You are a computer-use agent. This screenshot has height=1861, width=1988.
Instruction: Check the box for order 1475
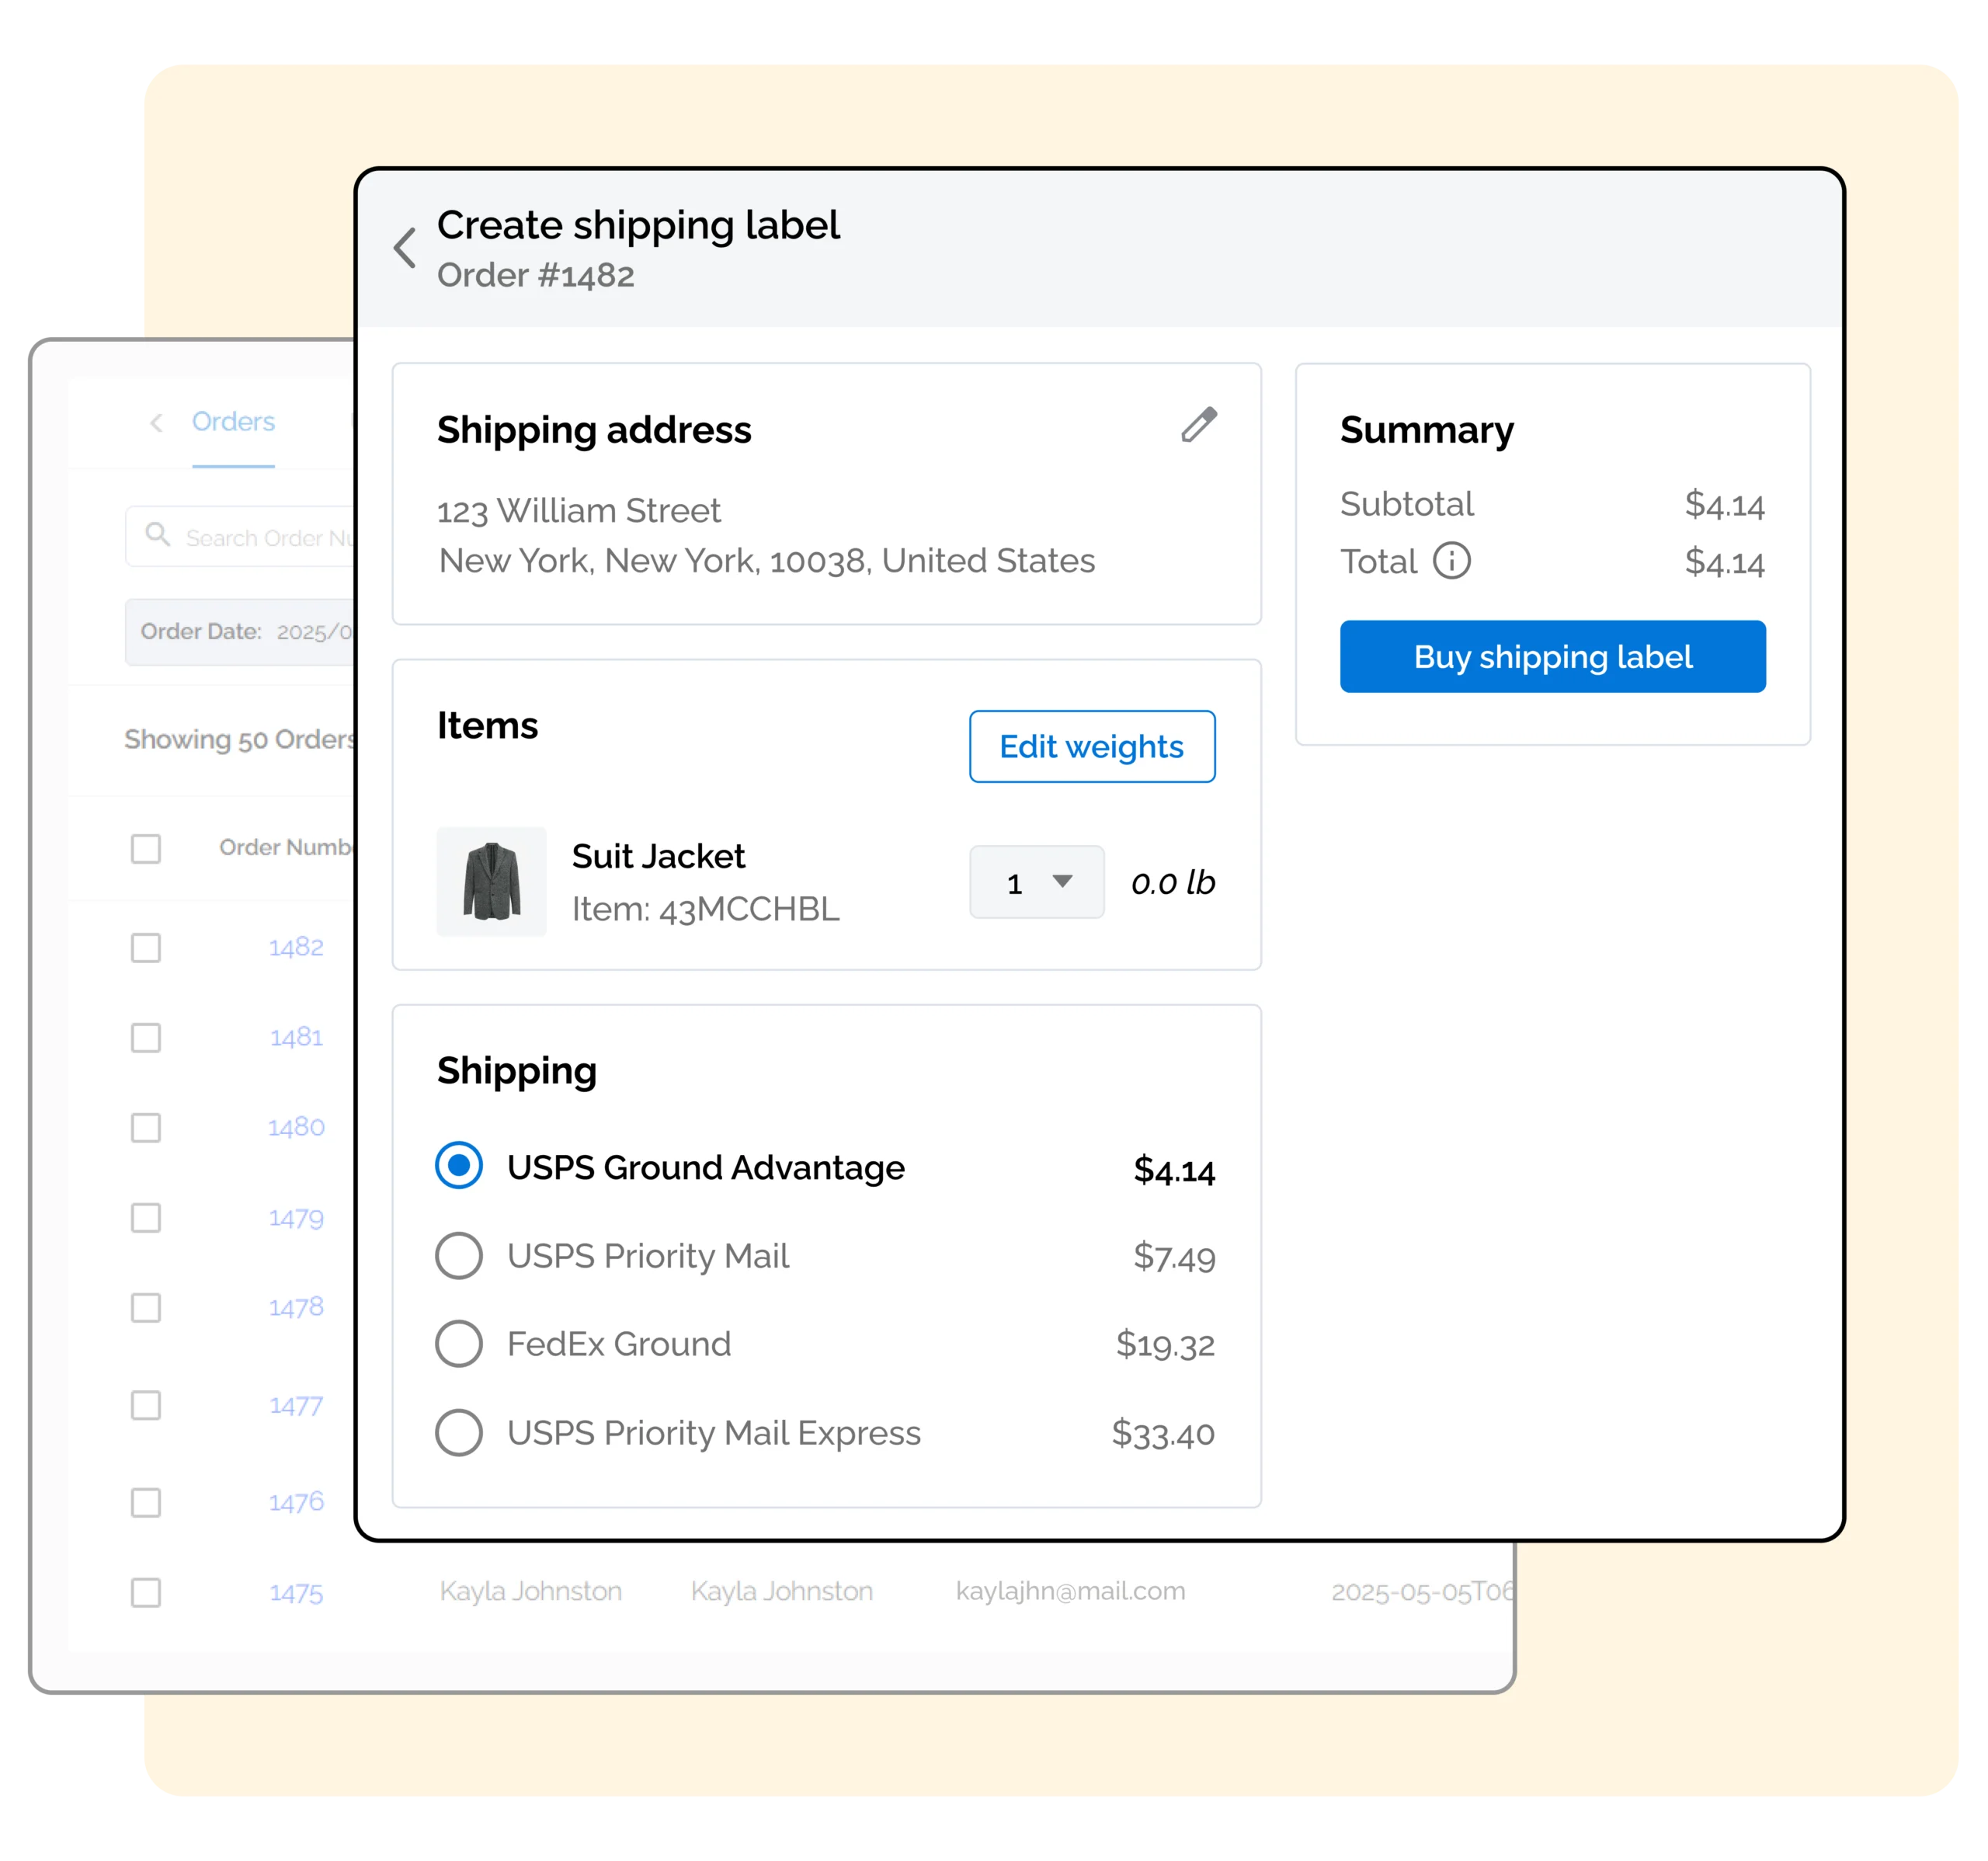pyautogui.click(x=146, y=1592)
